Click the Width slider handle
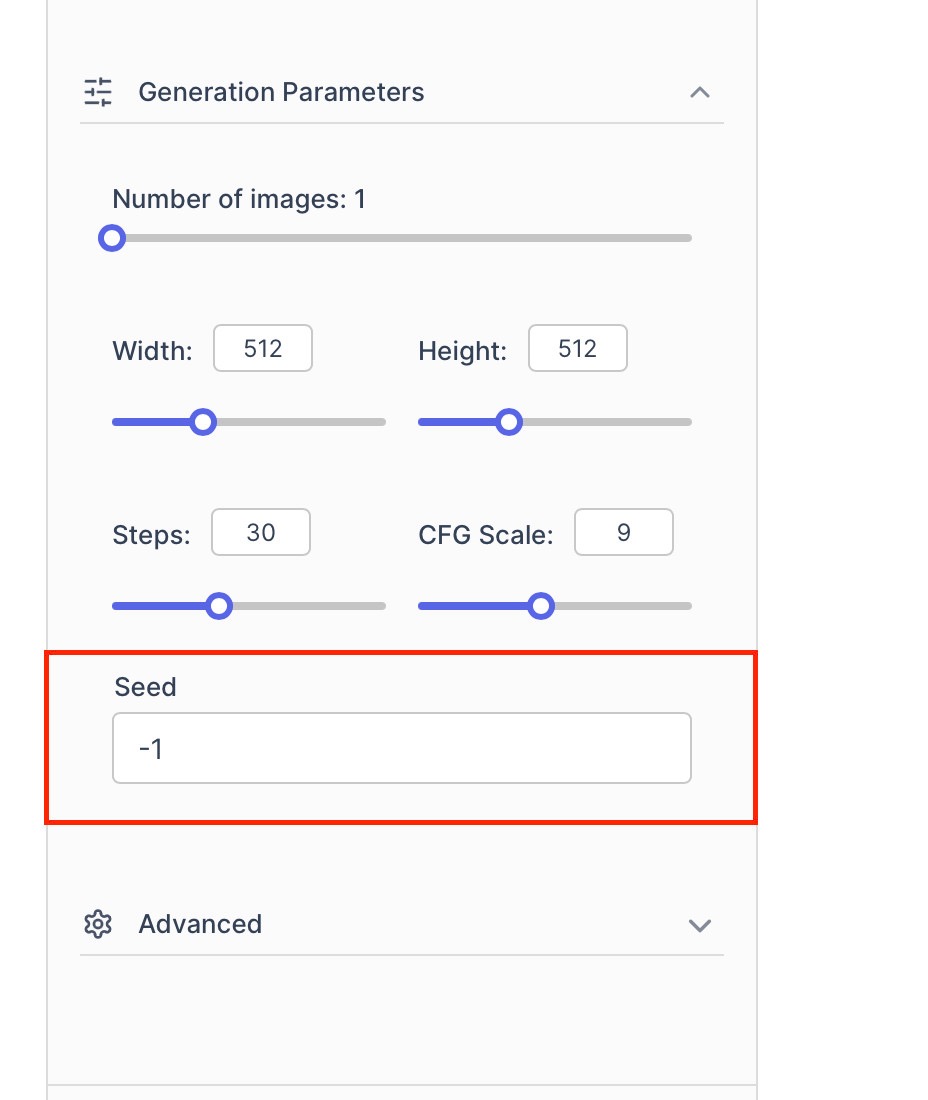Viewport: 928px width, 1100px height. coord(203,422)
